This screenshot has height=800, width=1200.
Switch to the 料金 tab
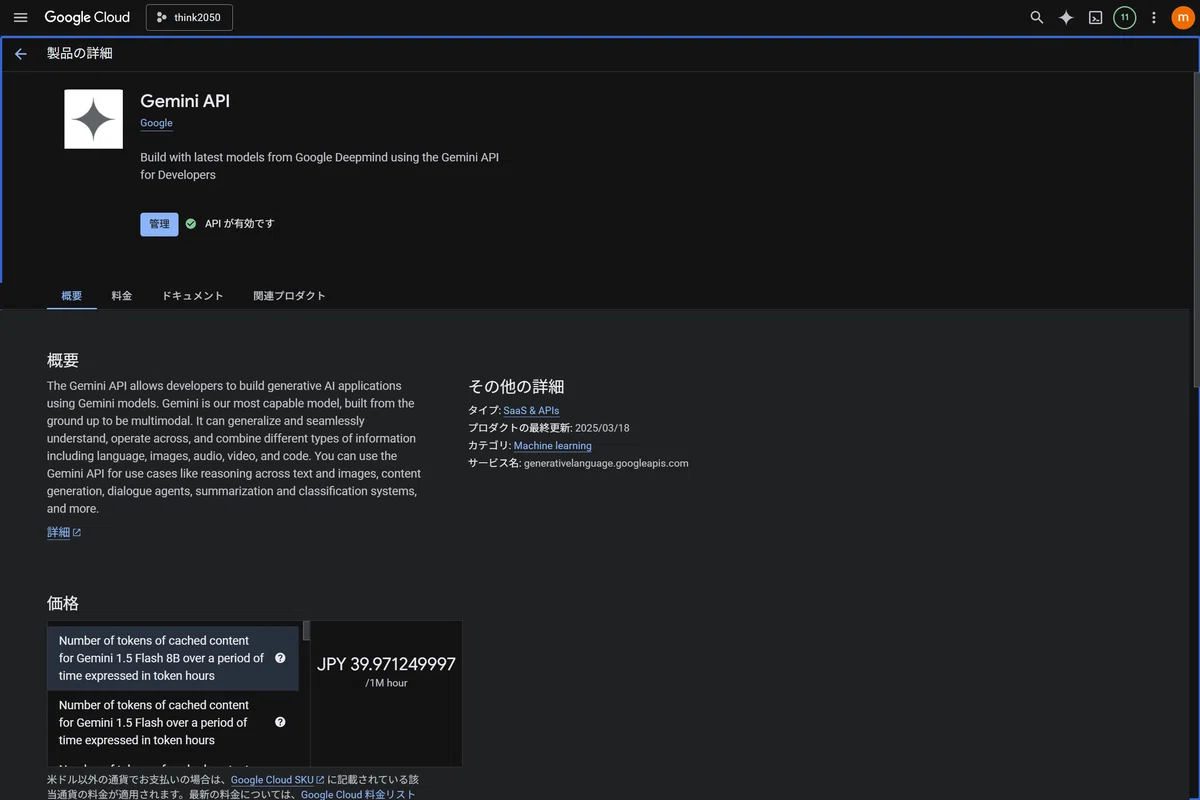coord(122,296)
